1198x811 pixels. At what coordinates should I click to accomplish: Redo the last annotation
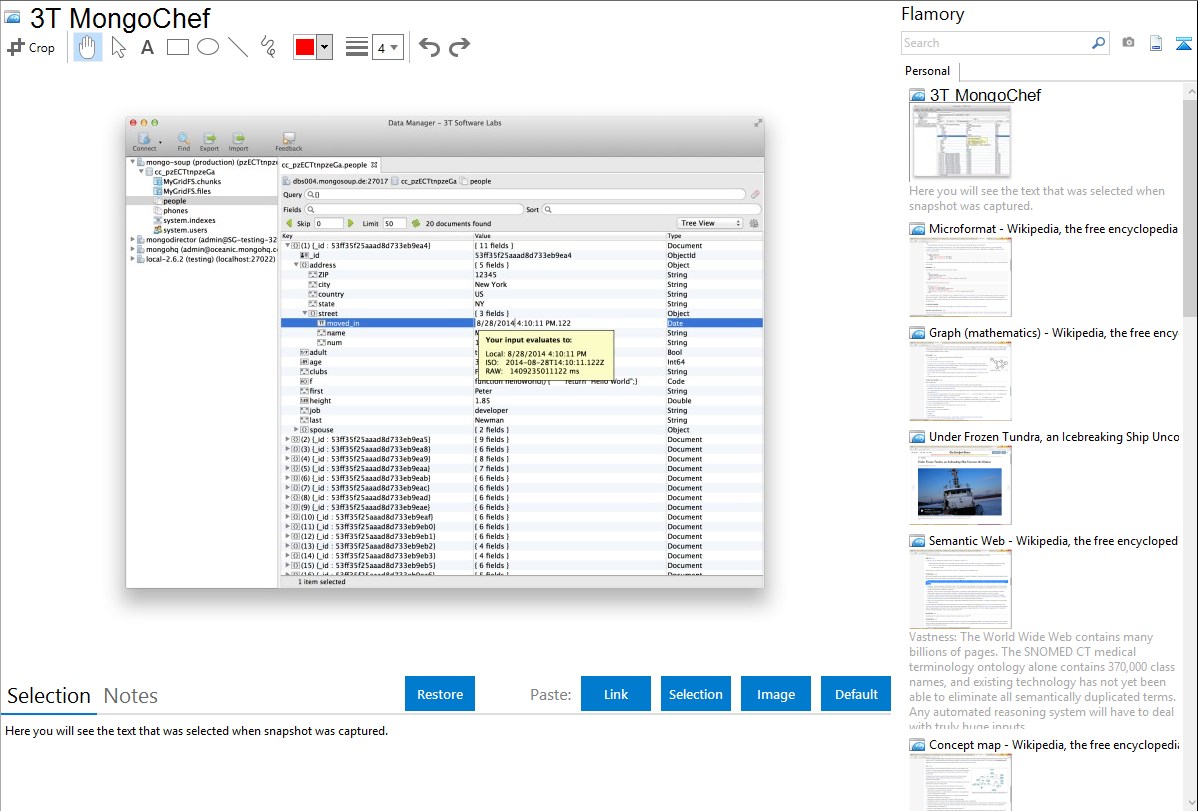point(459,47)
